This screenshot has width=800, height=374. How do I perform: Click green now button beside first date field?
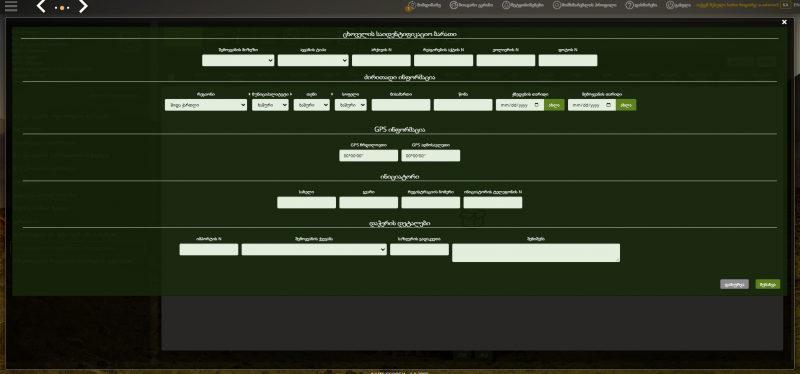(554, 105)
